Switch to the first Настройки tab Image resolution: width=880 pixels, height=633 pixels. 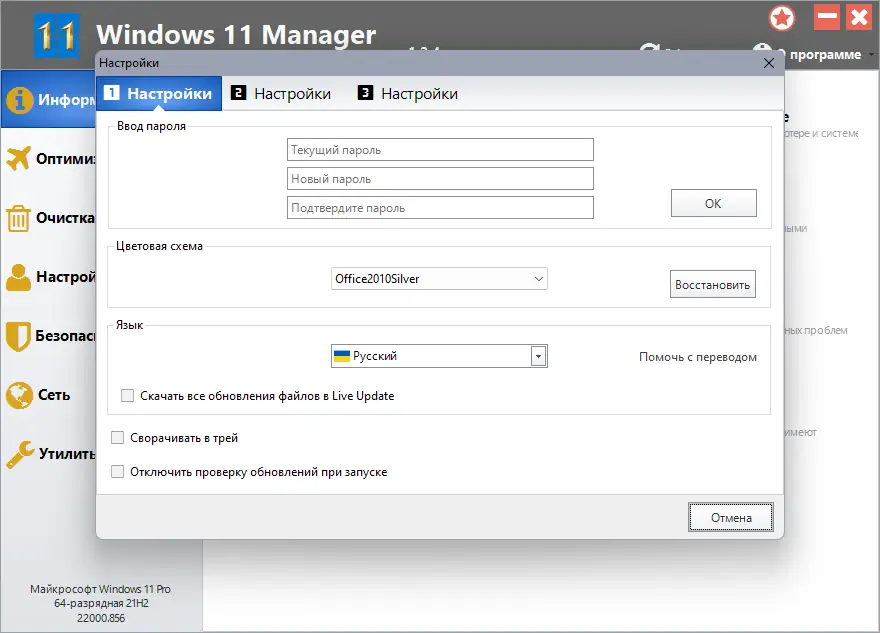click(159, 93)
